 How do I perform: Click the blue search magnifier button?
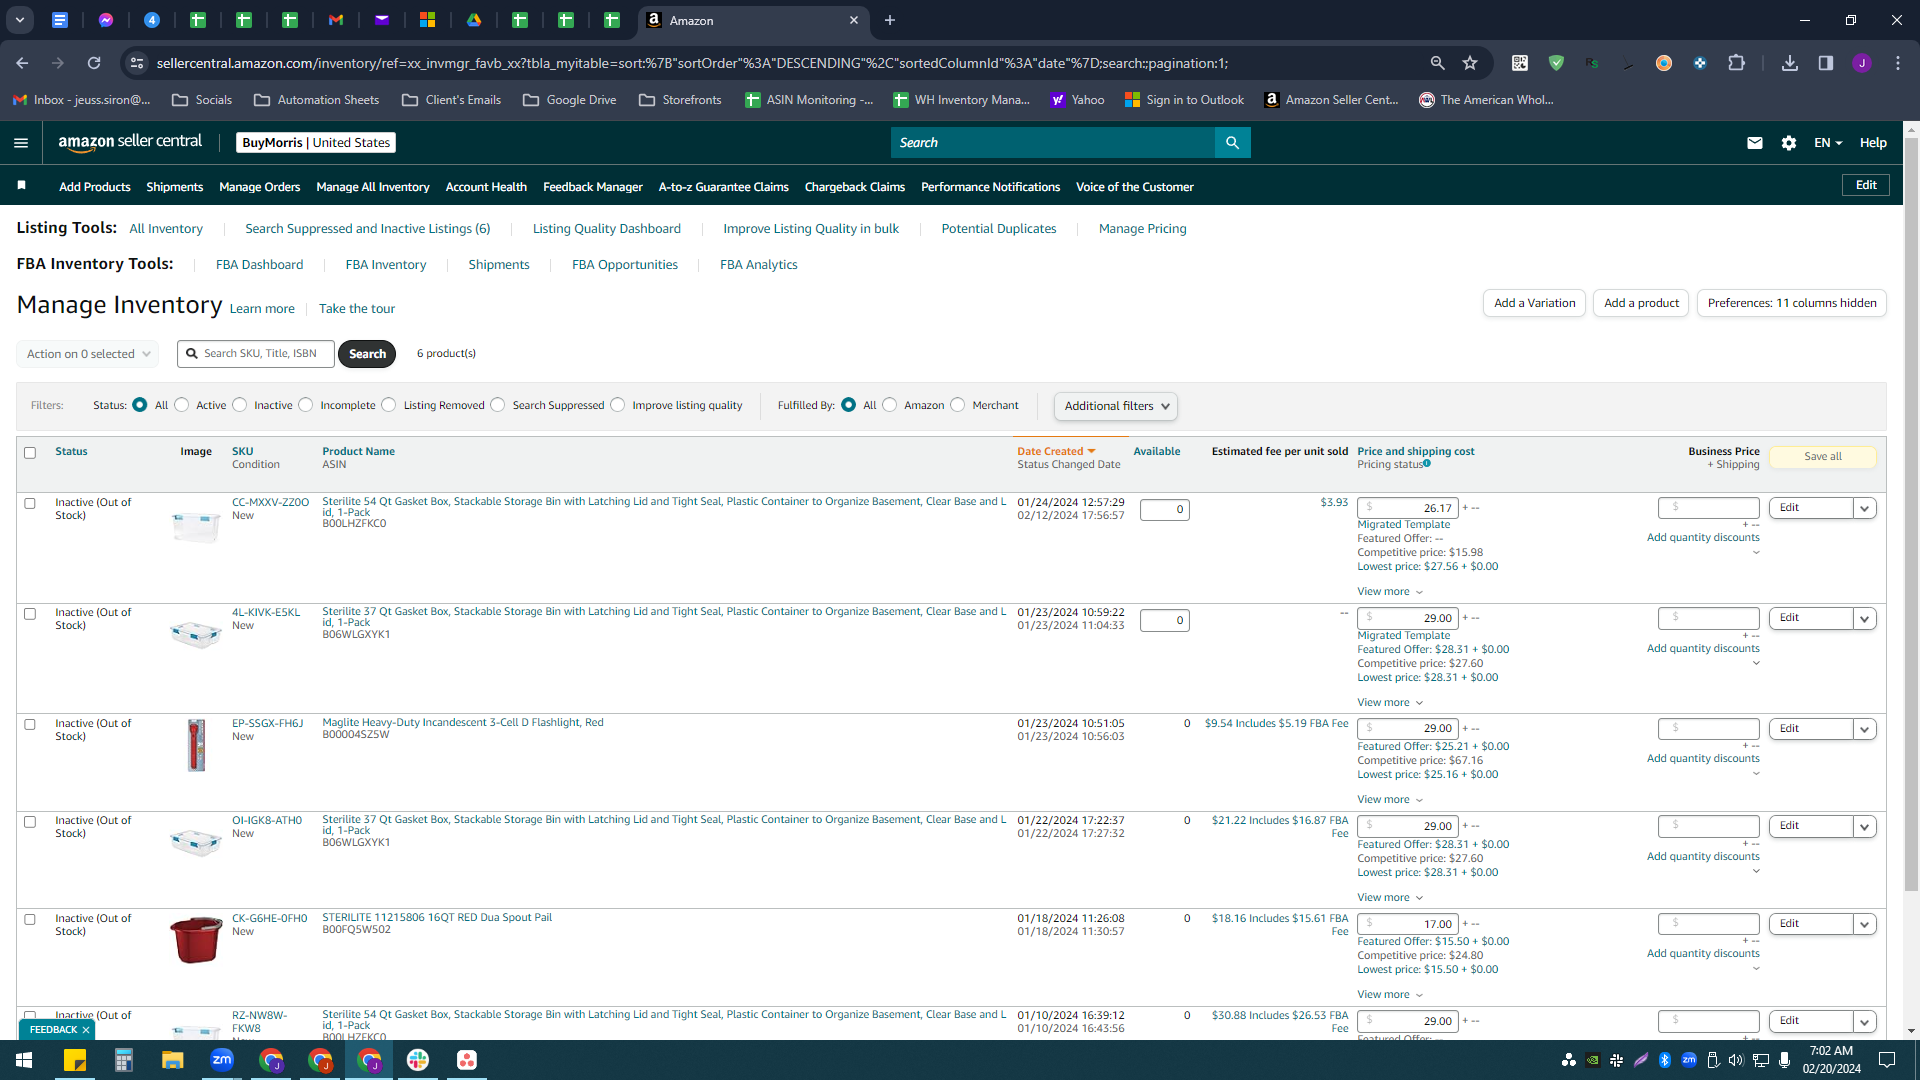tap(1232, 143)
